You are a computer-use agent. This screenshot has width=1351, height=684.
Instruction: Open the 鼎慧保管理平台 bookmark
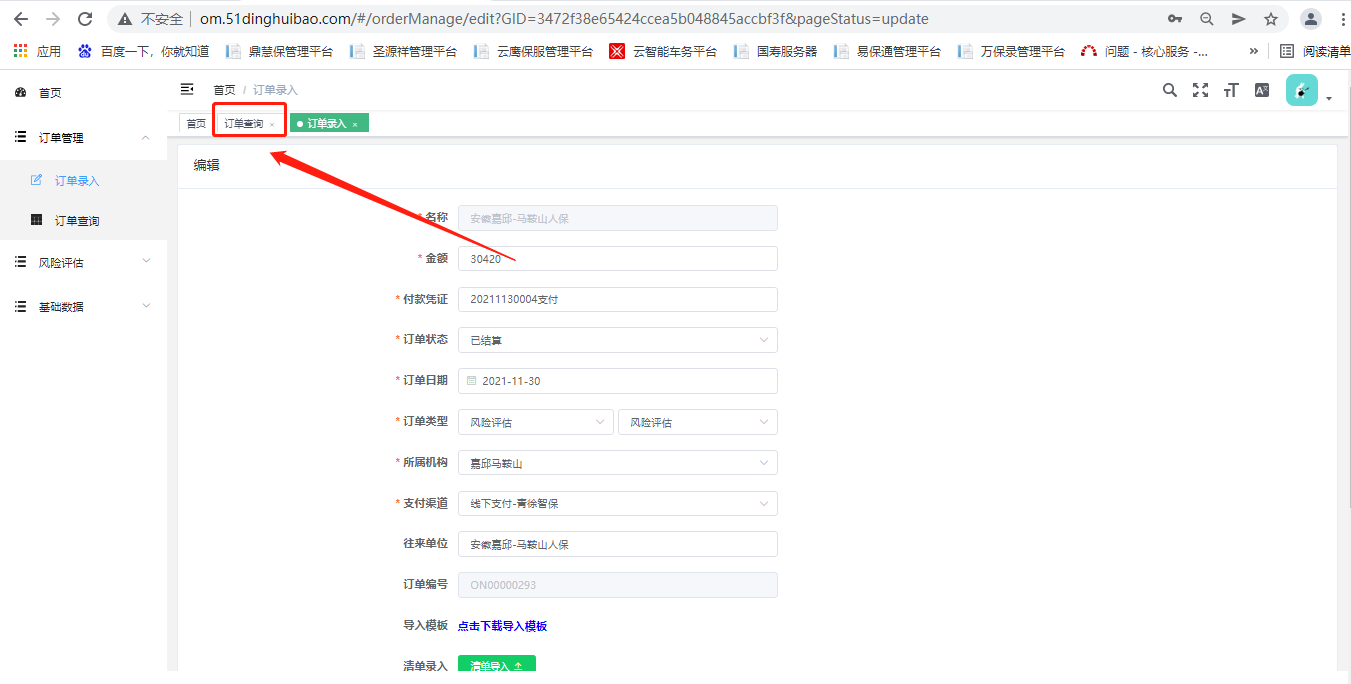point(279,51)
